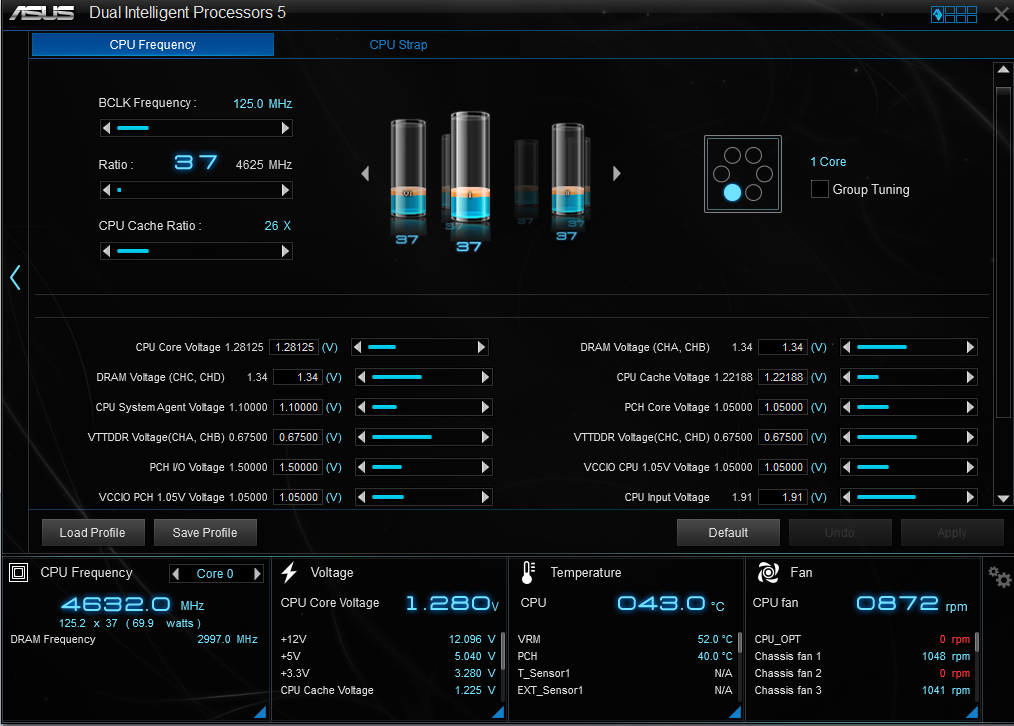Click the Default button
This screenshot has width=1014, height=726.
(728, 533)
